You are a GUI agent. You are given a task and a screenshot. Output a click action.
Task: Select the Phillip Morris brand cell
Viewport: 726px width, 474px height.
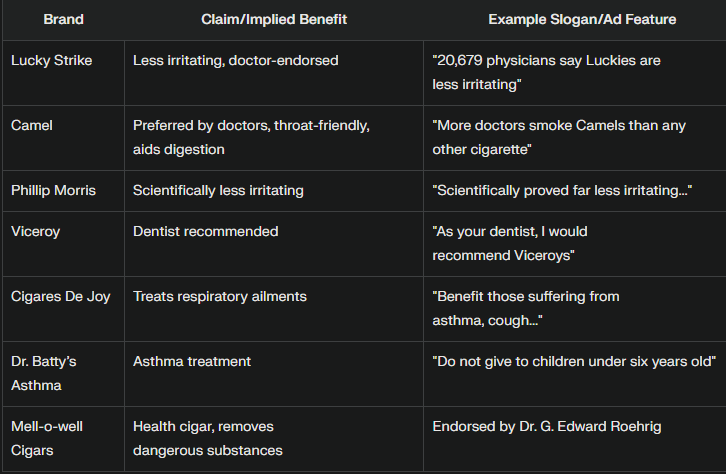[x=63, y=191]
